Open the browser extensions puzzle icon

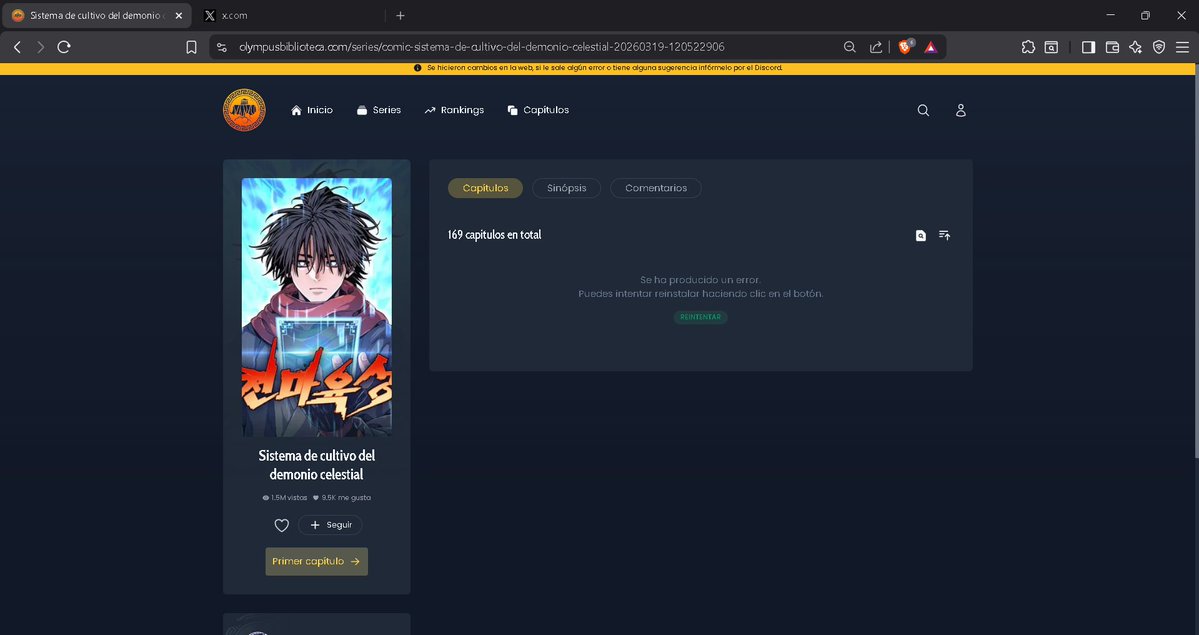[1028, 47]
